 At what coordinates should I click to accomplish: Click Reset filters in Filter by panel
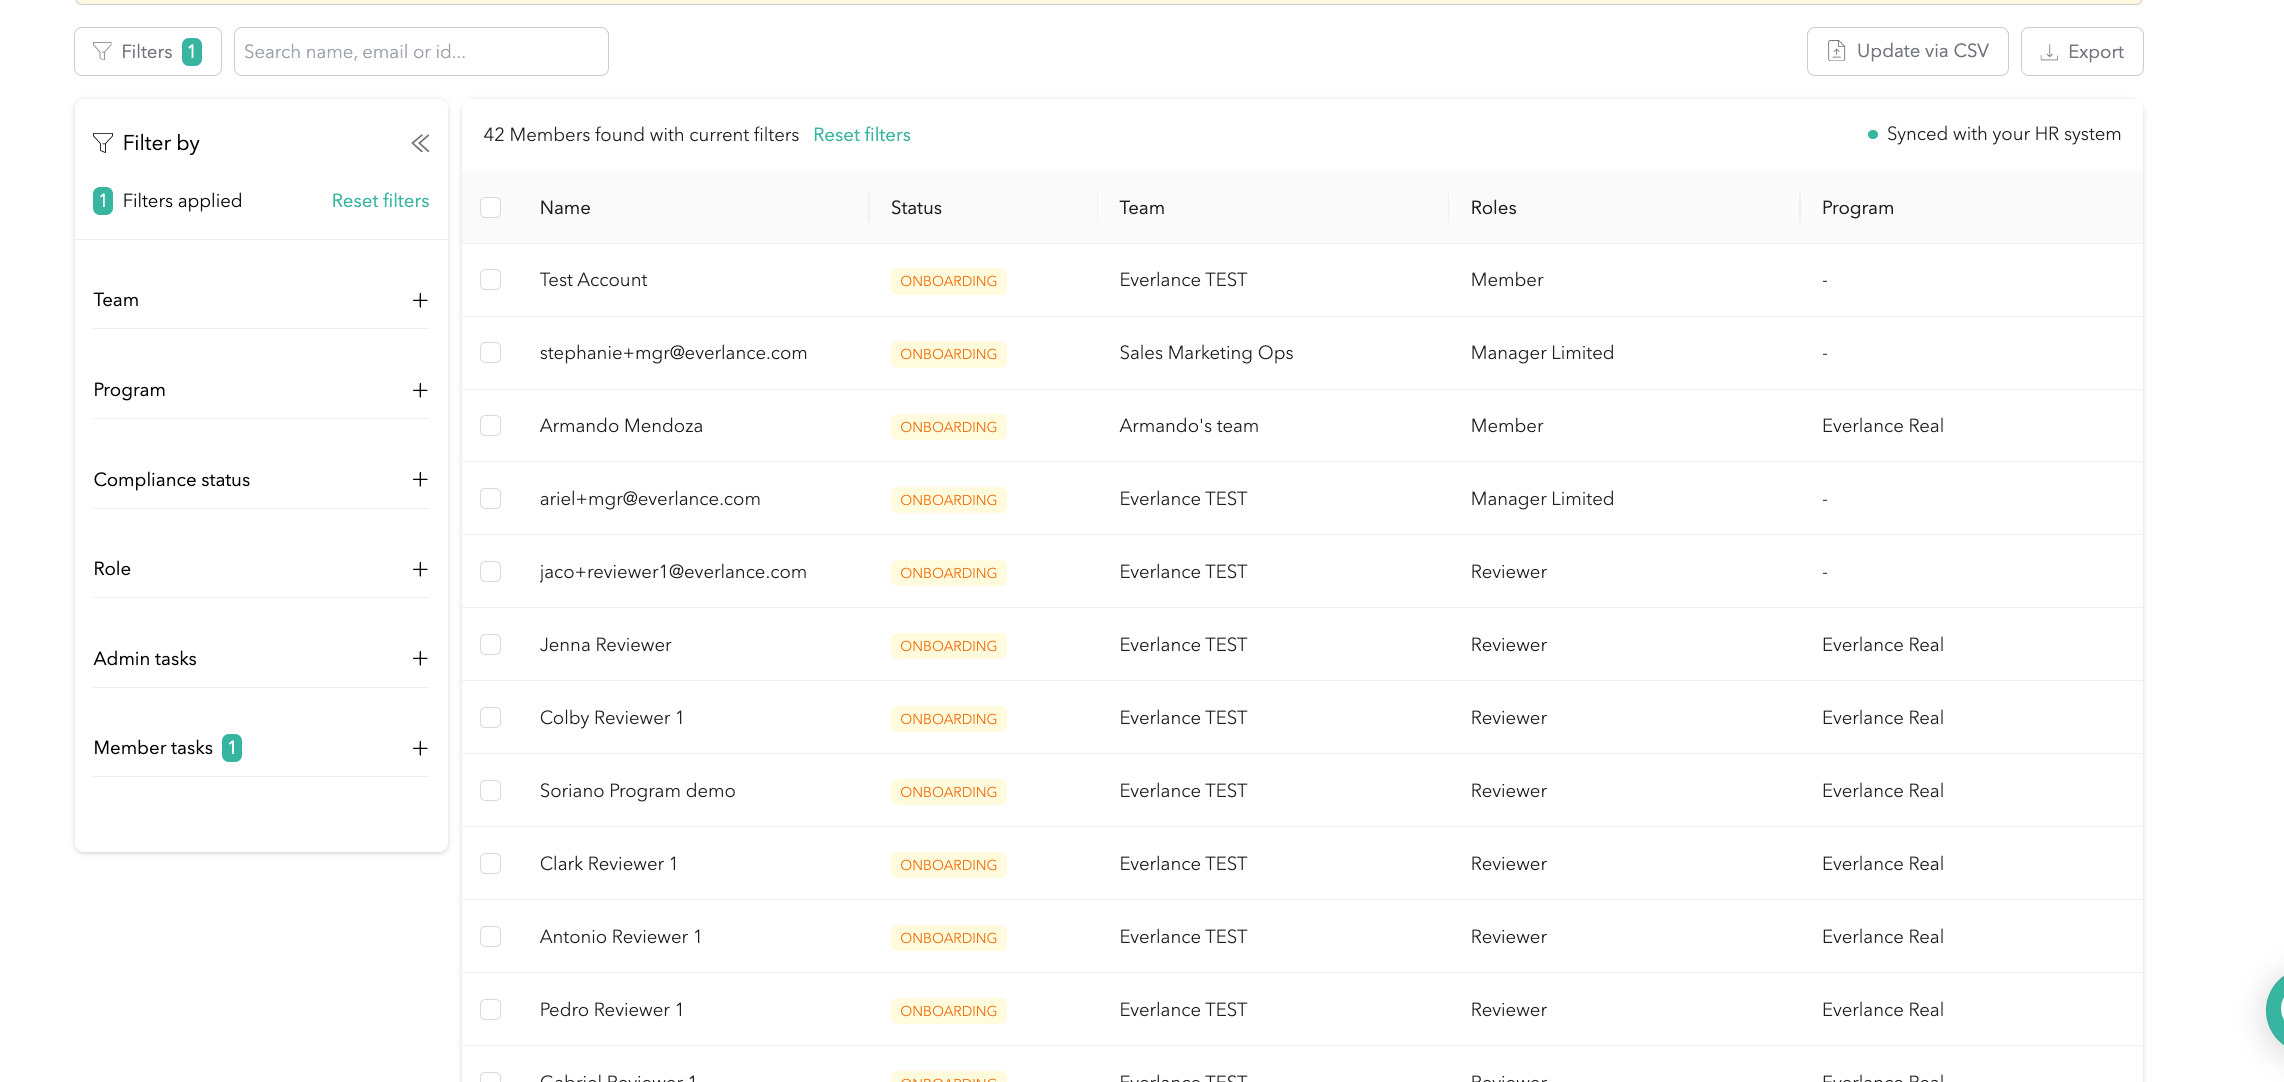(380, 201)
